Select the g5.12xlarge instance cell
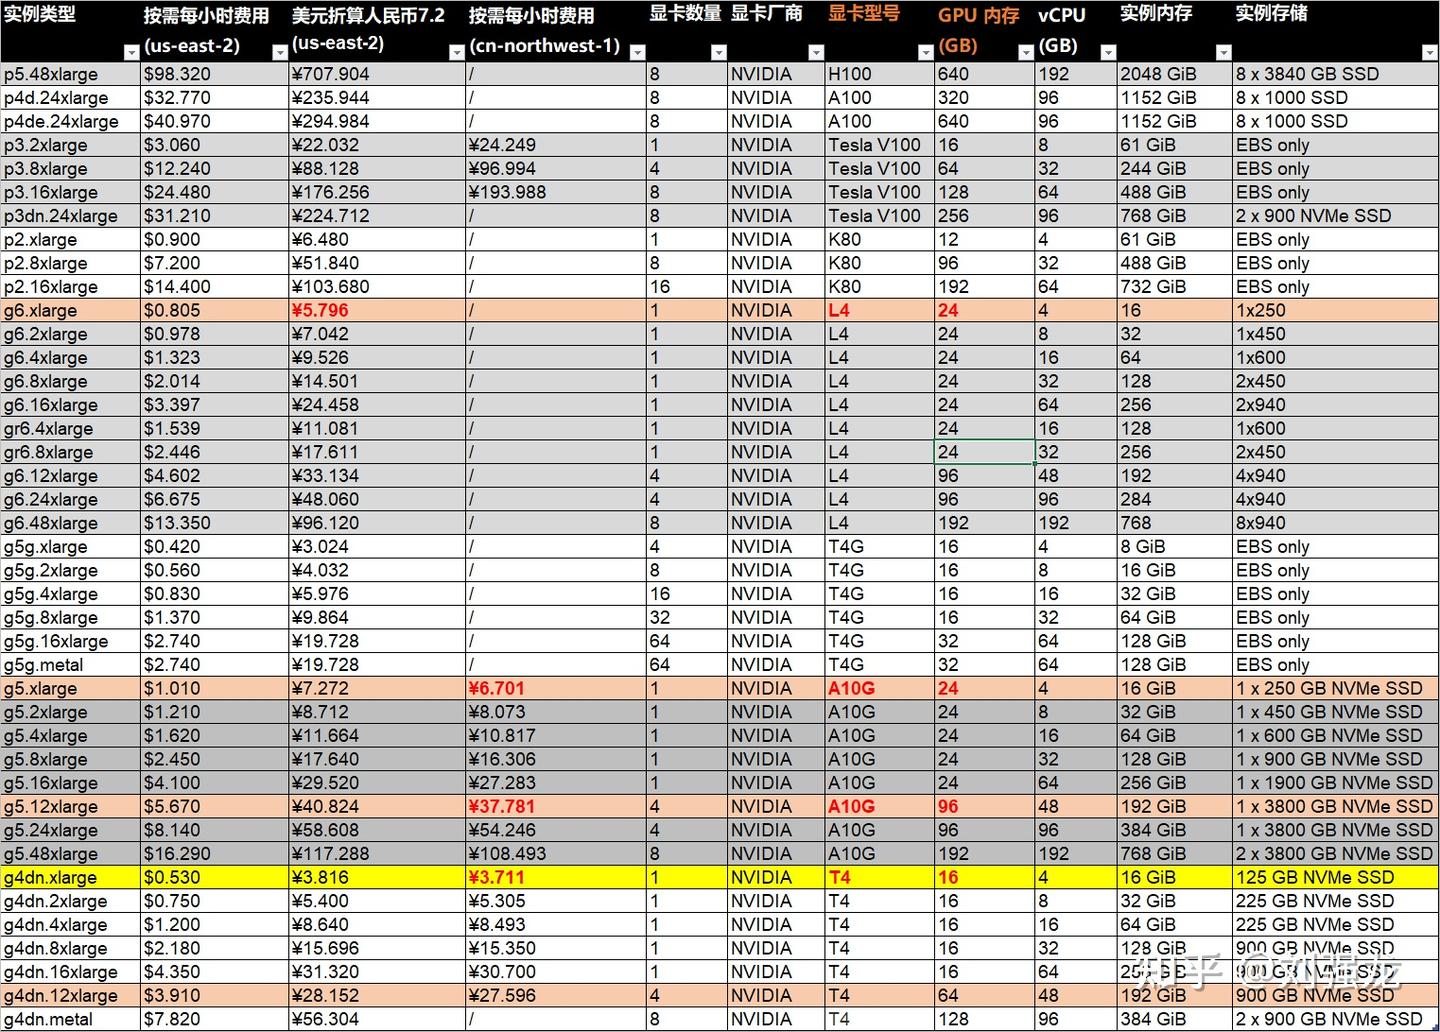1440x1032 pixels. click(71, 807)
